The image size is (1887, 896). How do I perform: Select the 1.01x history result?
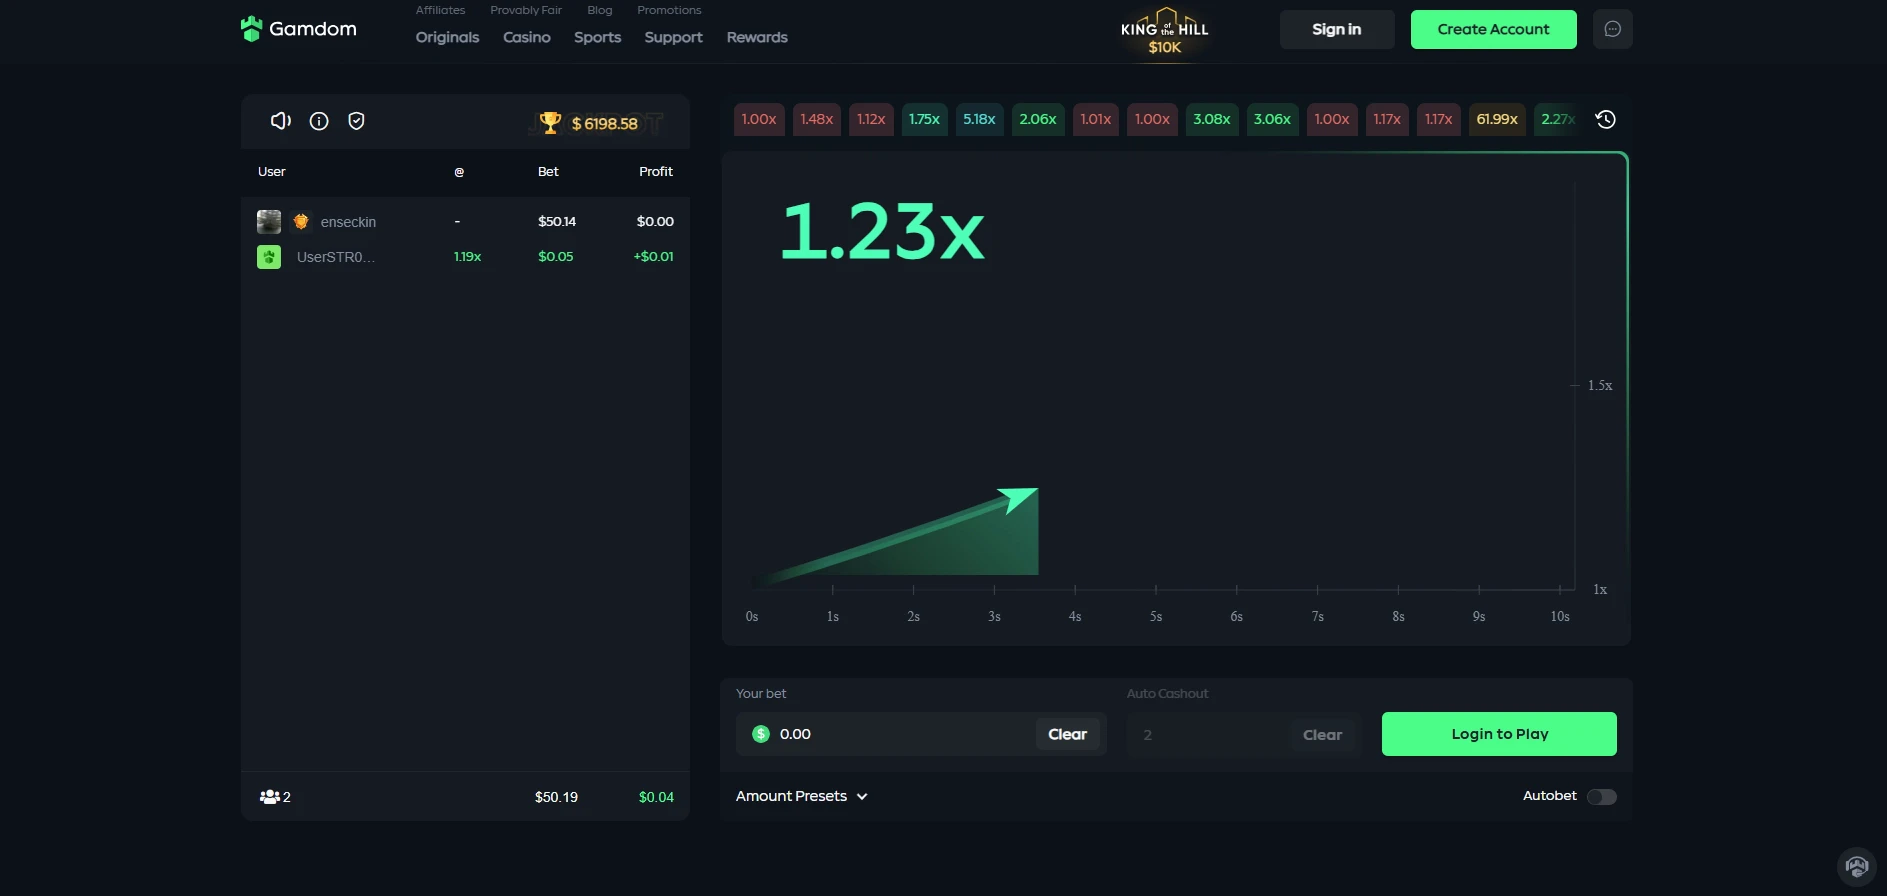tap(1096, 119)
